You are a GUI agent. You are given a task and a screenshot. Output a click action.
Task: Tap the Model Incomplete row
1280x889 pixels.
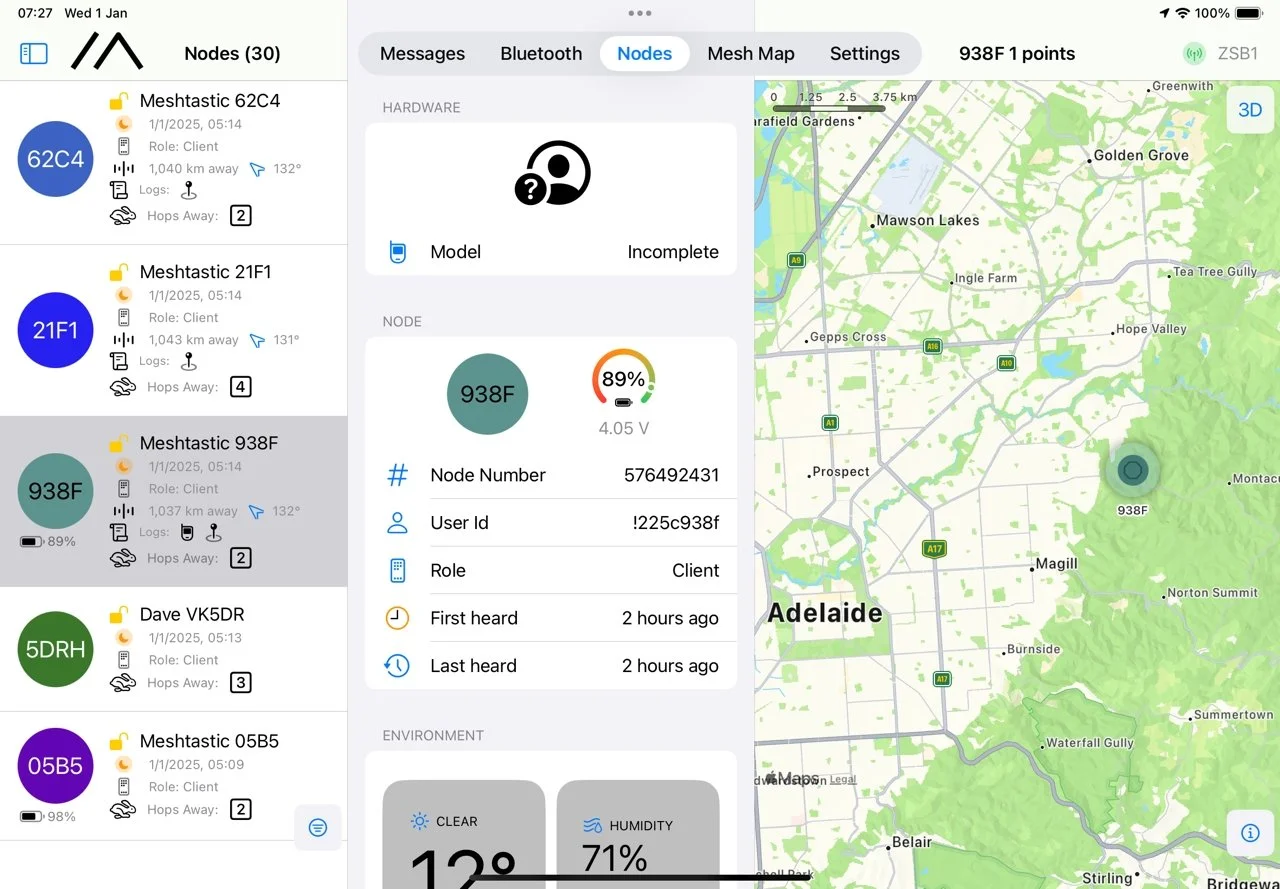(x=551, y=252)
